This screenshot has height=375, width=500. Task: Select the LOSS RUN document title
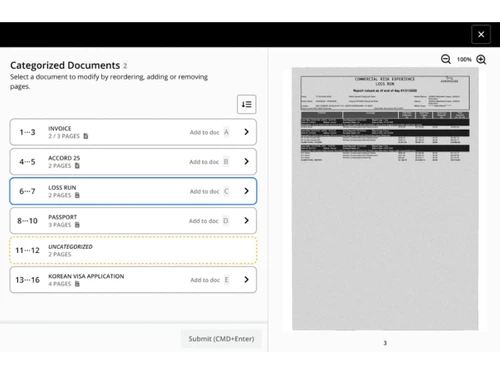(x=62, y=188)
